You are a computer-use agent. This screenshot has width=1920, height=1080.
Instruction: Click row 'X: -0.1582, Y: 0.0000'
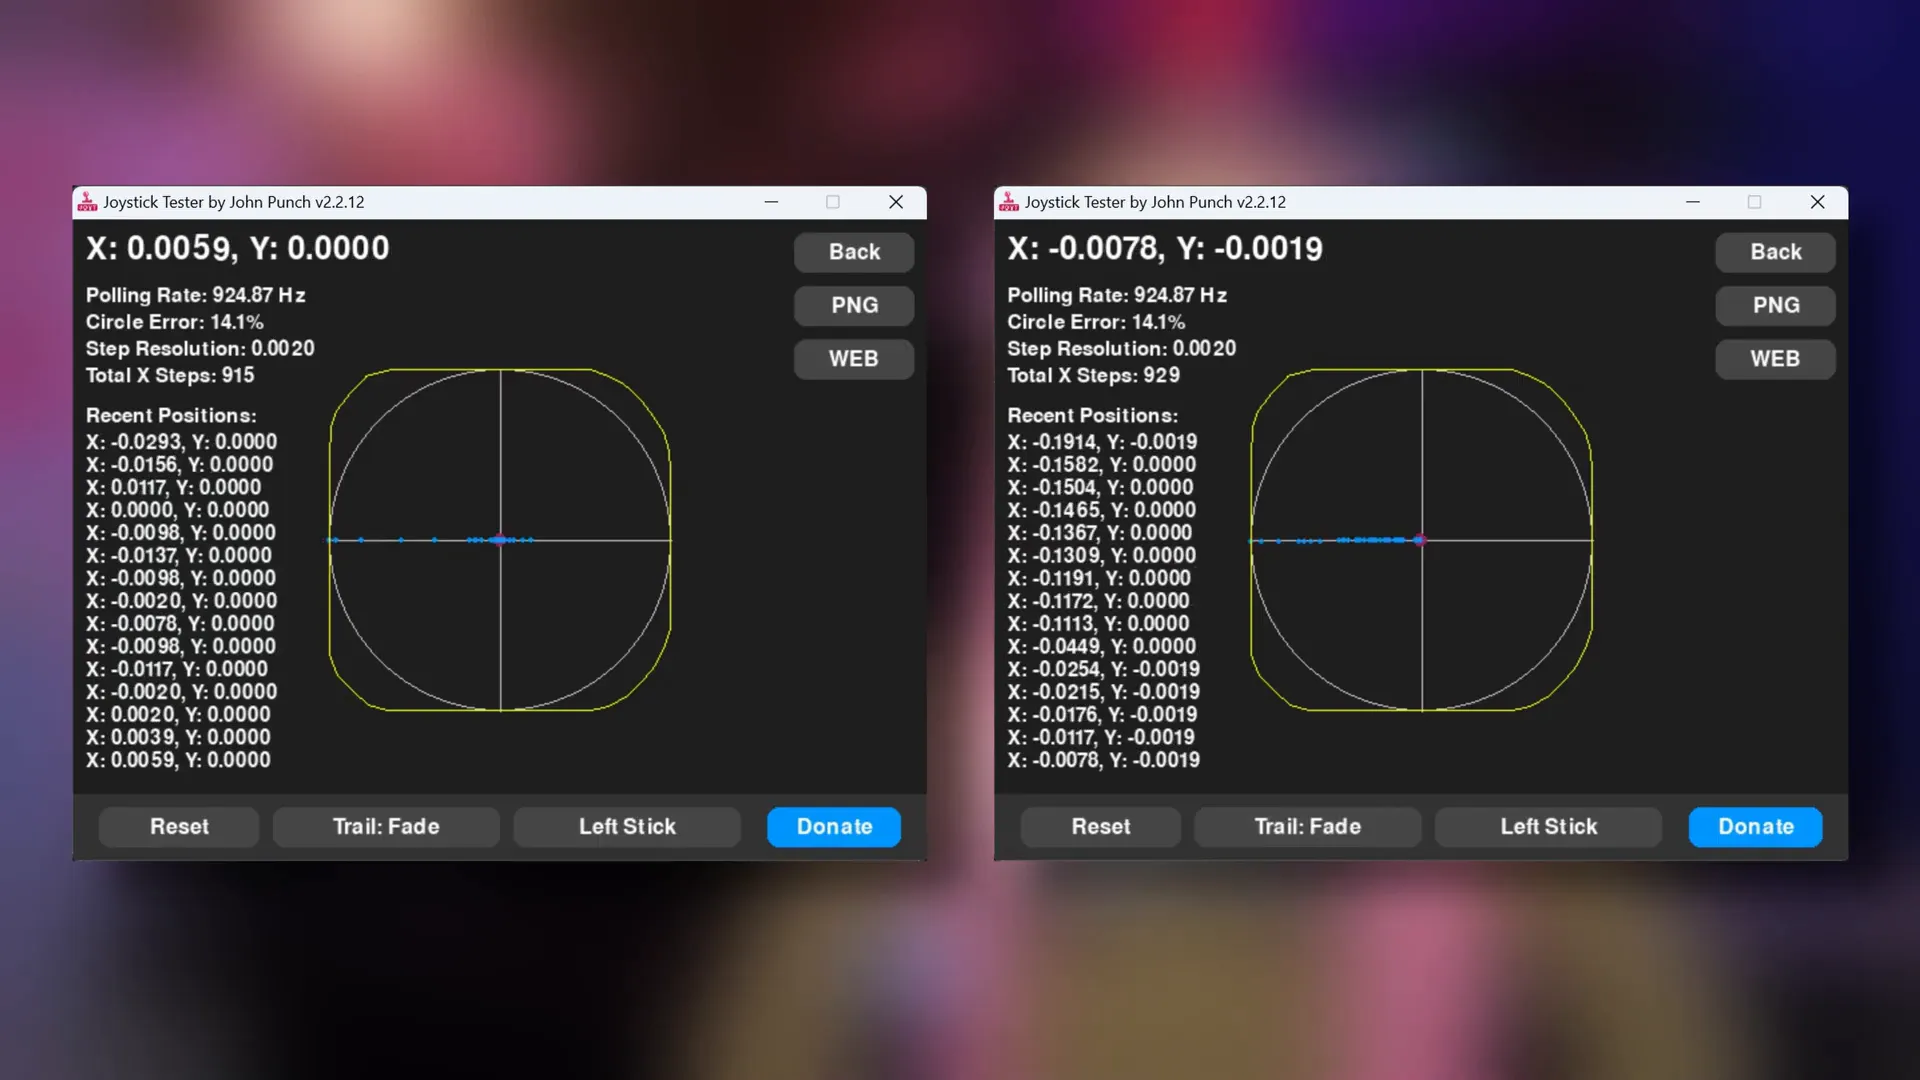(1101, 465)
